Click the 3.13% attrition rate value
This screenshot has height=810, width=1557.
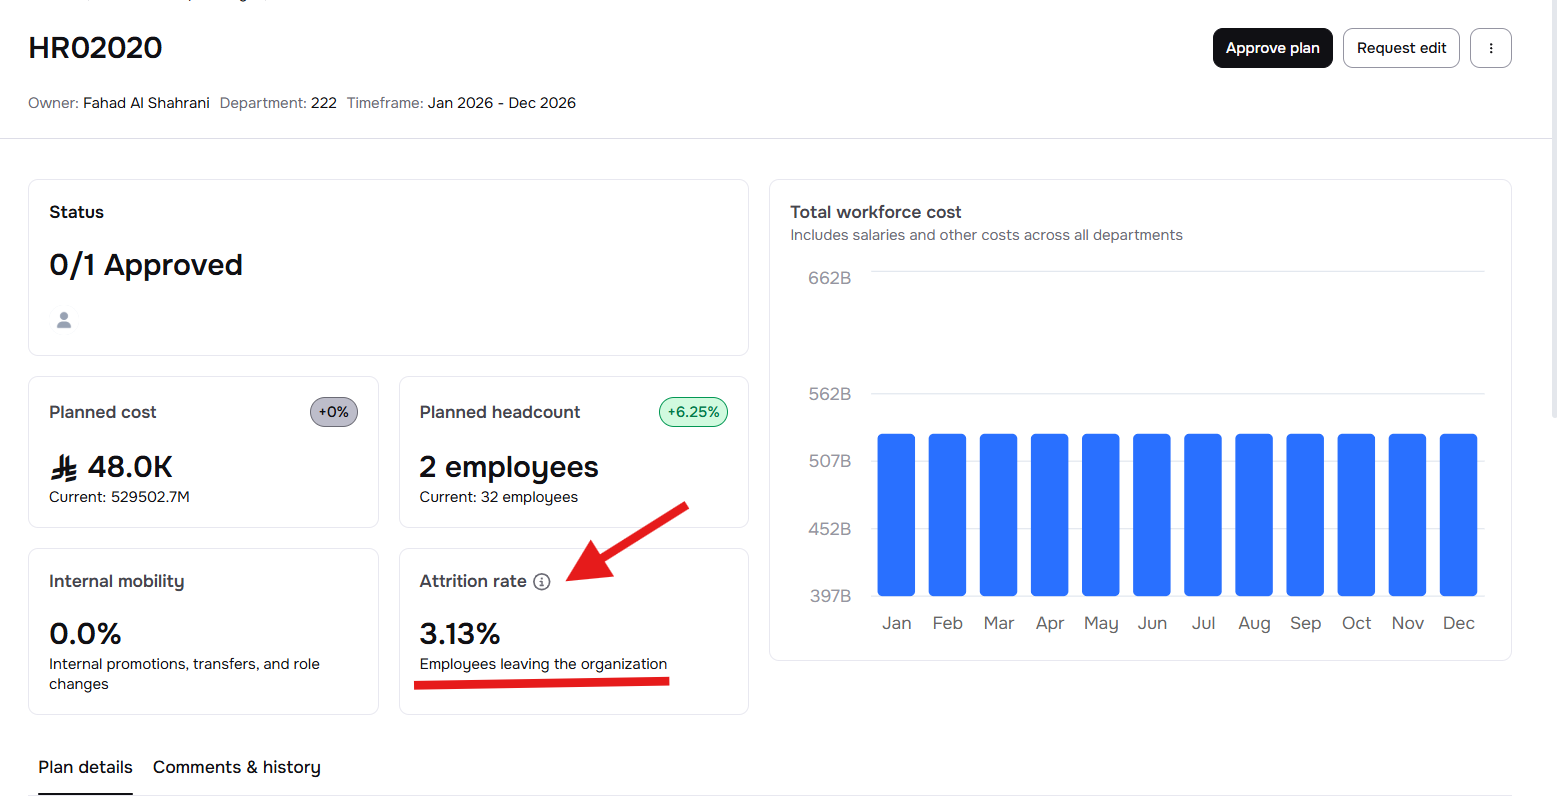click(460, 634)
